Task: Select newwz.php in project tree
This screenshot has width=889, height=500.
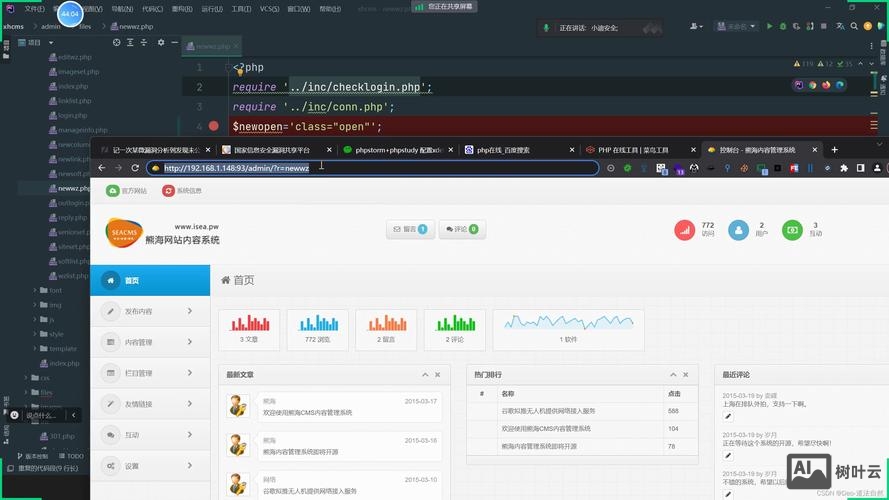Action: (x=69, y=188)
